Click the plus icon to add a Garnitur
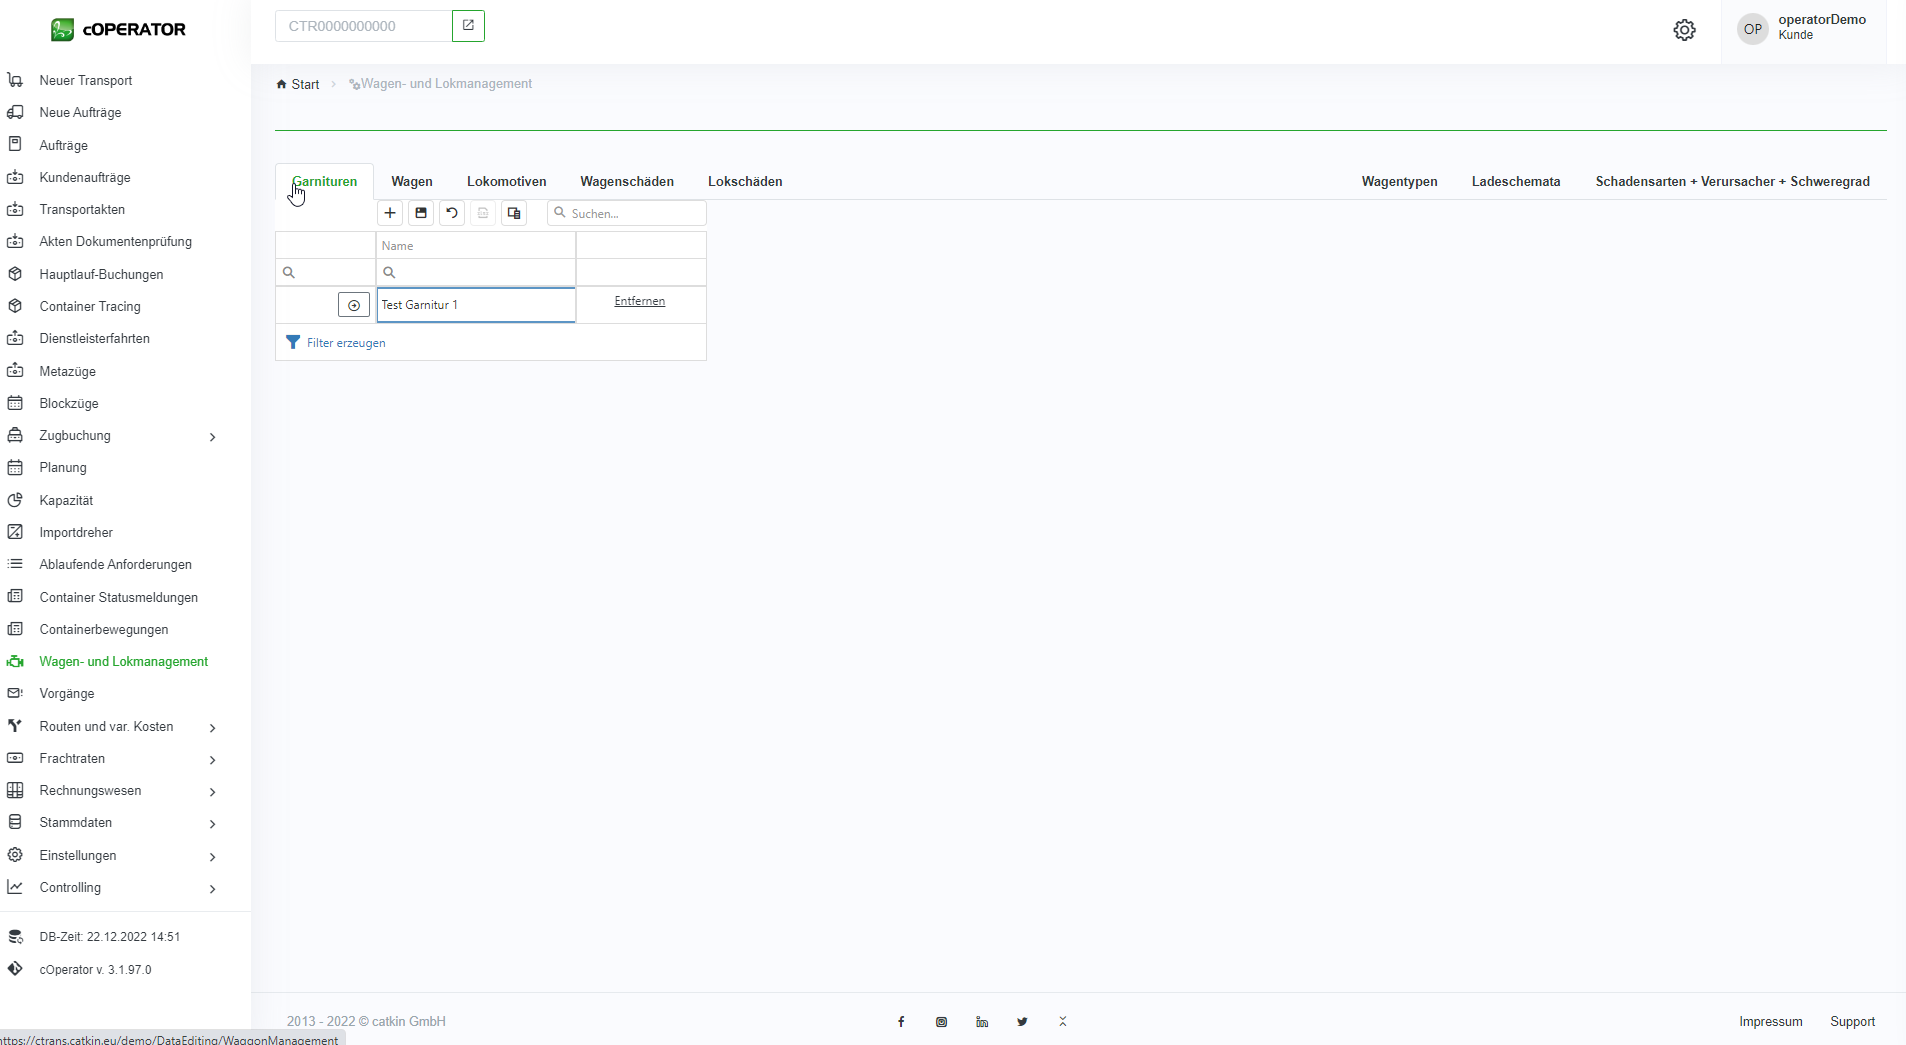1906x1045 pixels. click(390, 213)
